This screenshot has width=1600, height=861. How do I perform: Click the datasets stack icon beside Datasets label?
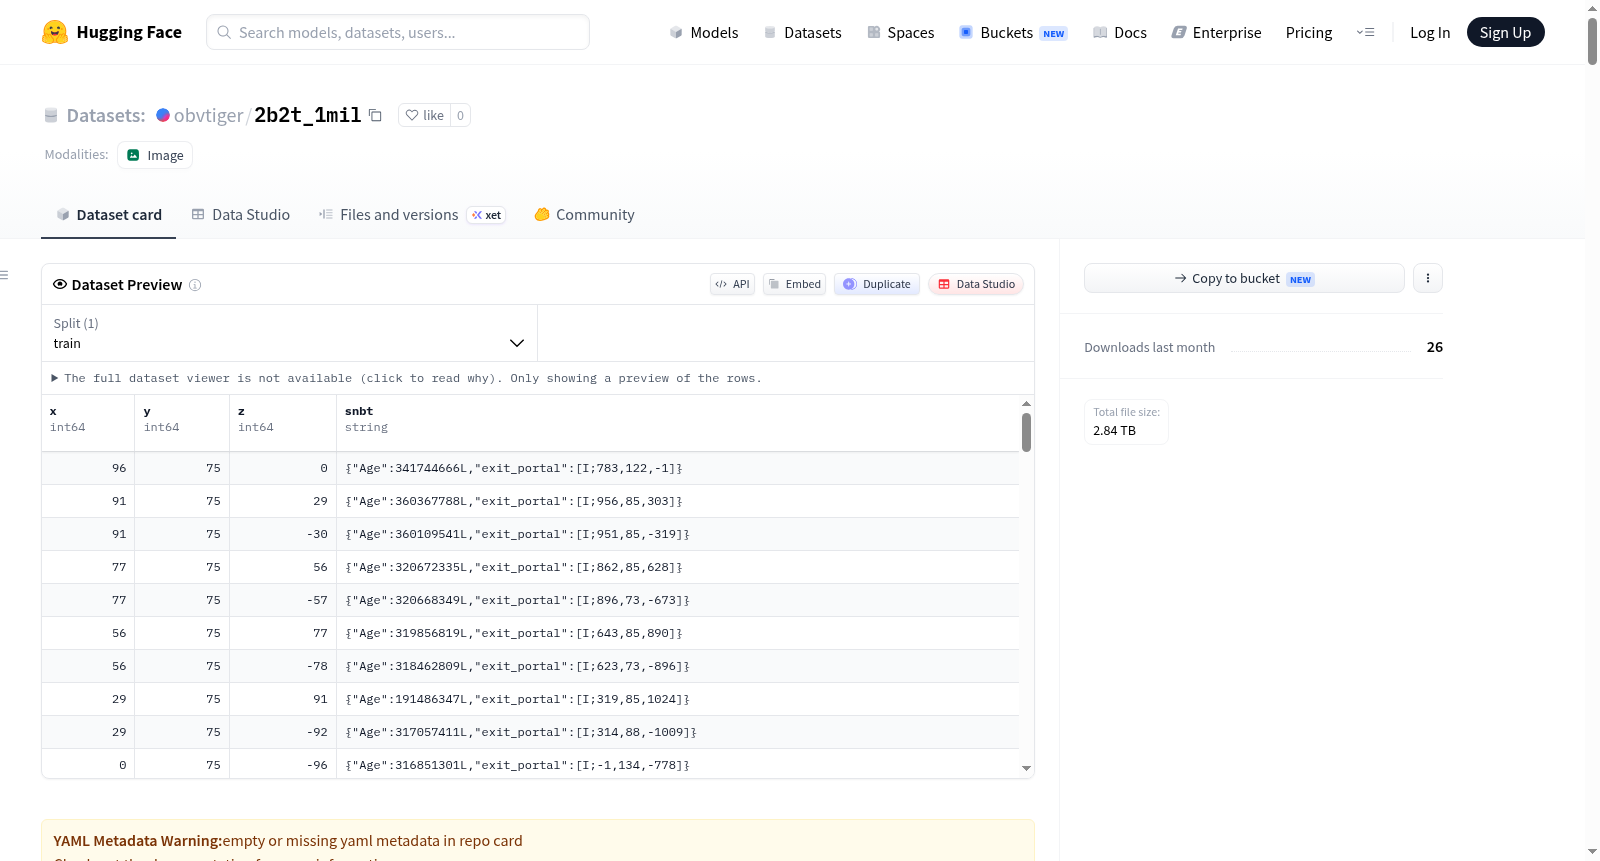pyautogui.click(x=51, y=115)
